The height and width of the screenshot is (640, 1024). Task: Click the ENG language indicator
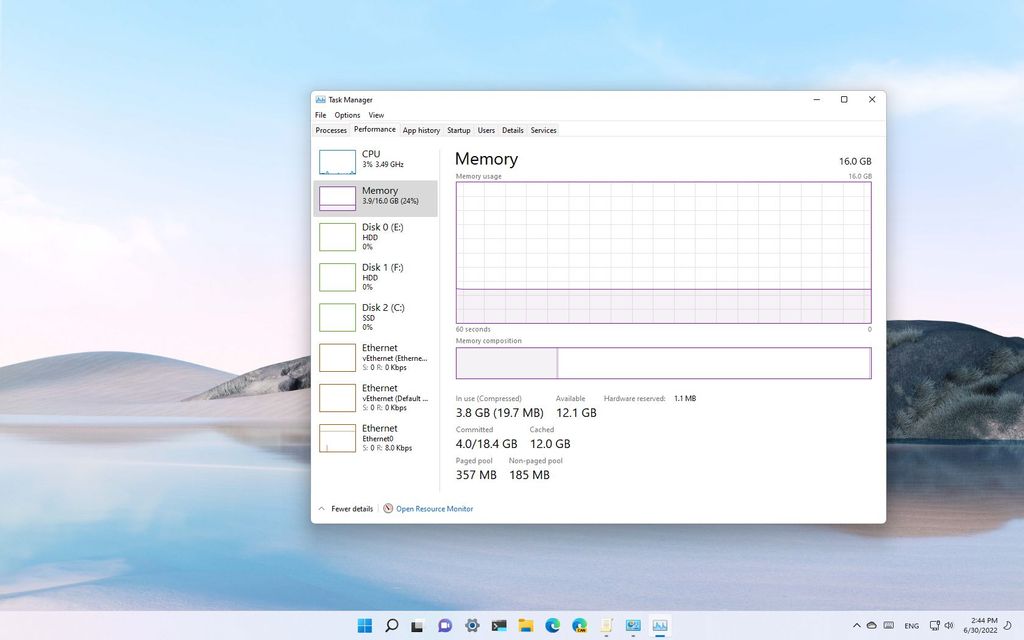[x=911, y=625]
